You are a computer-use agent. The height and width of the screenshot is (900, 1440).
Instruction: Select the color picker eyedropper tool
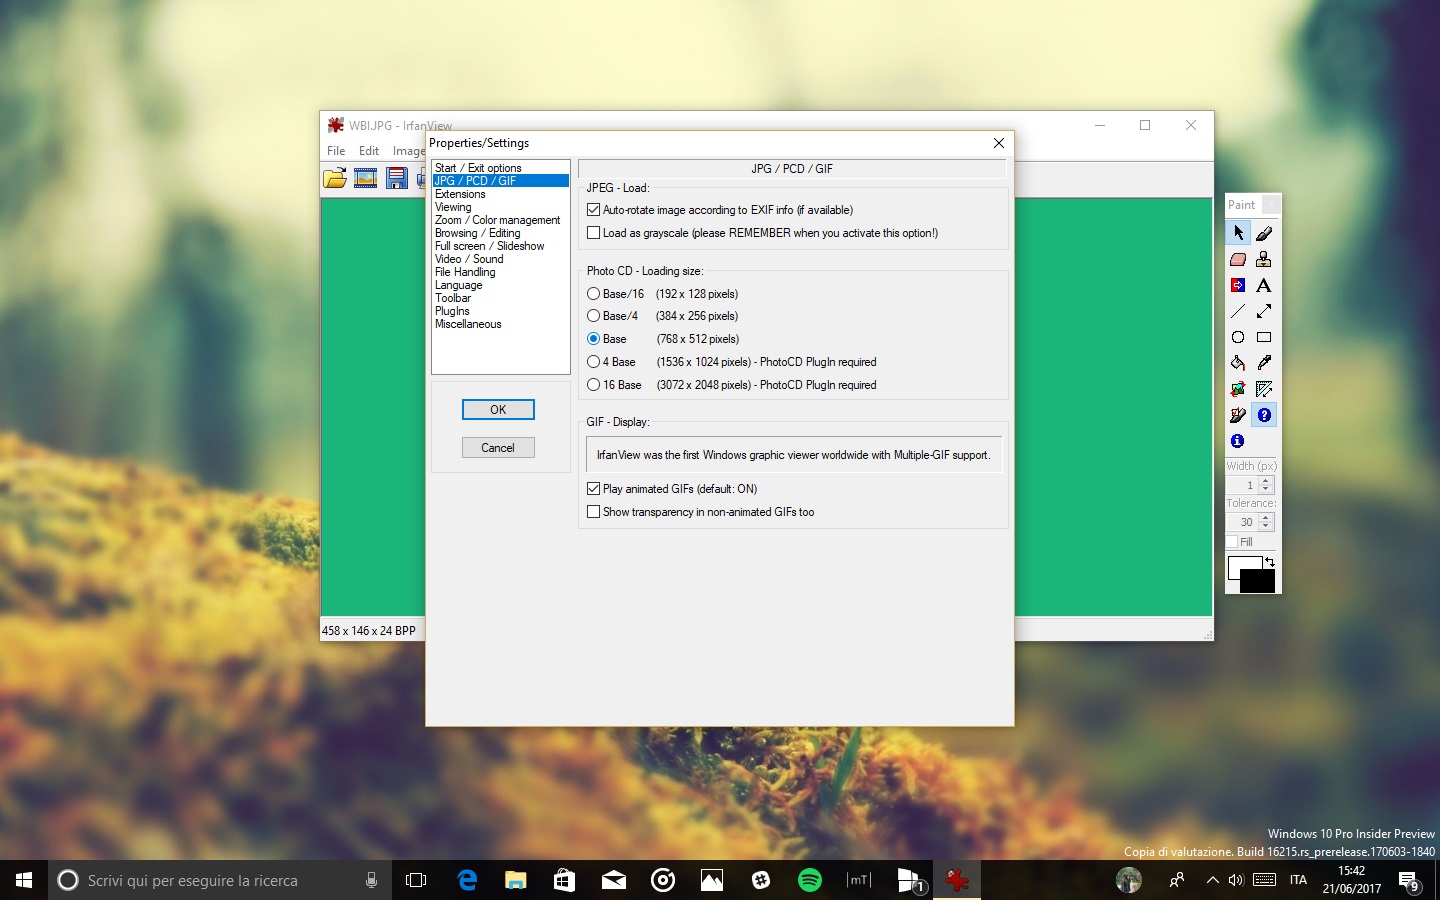(1264, 363)
